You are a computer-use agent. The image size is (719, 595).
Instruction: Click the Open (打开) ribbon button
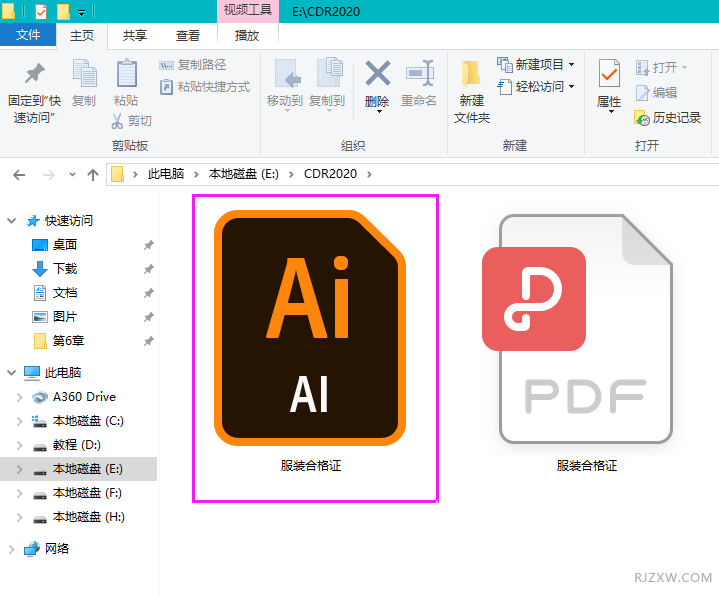[x=661, y=67]
